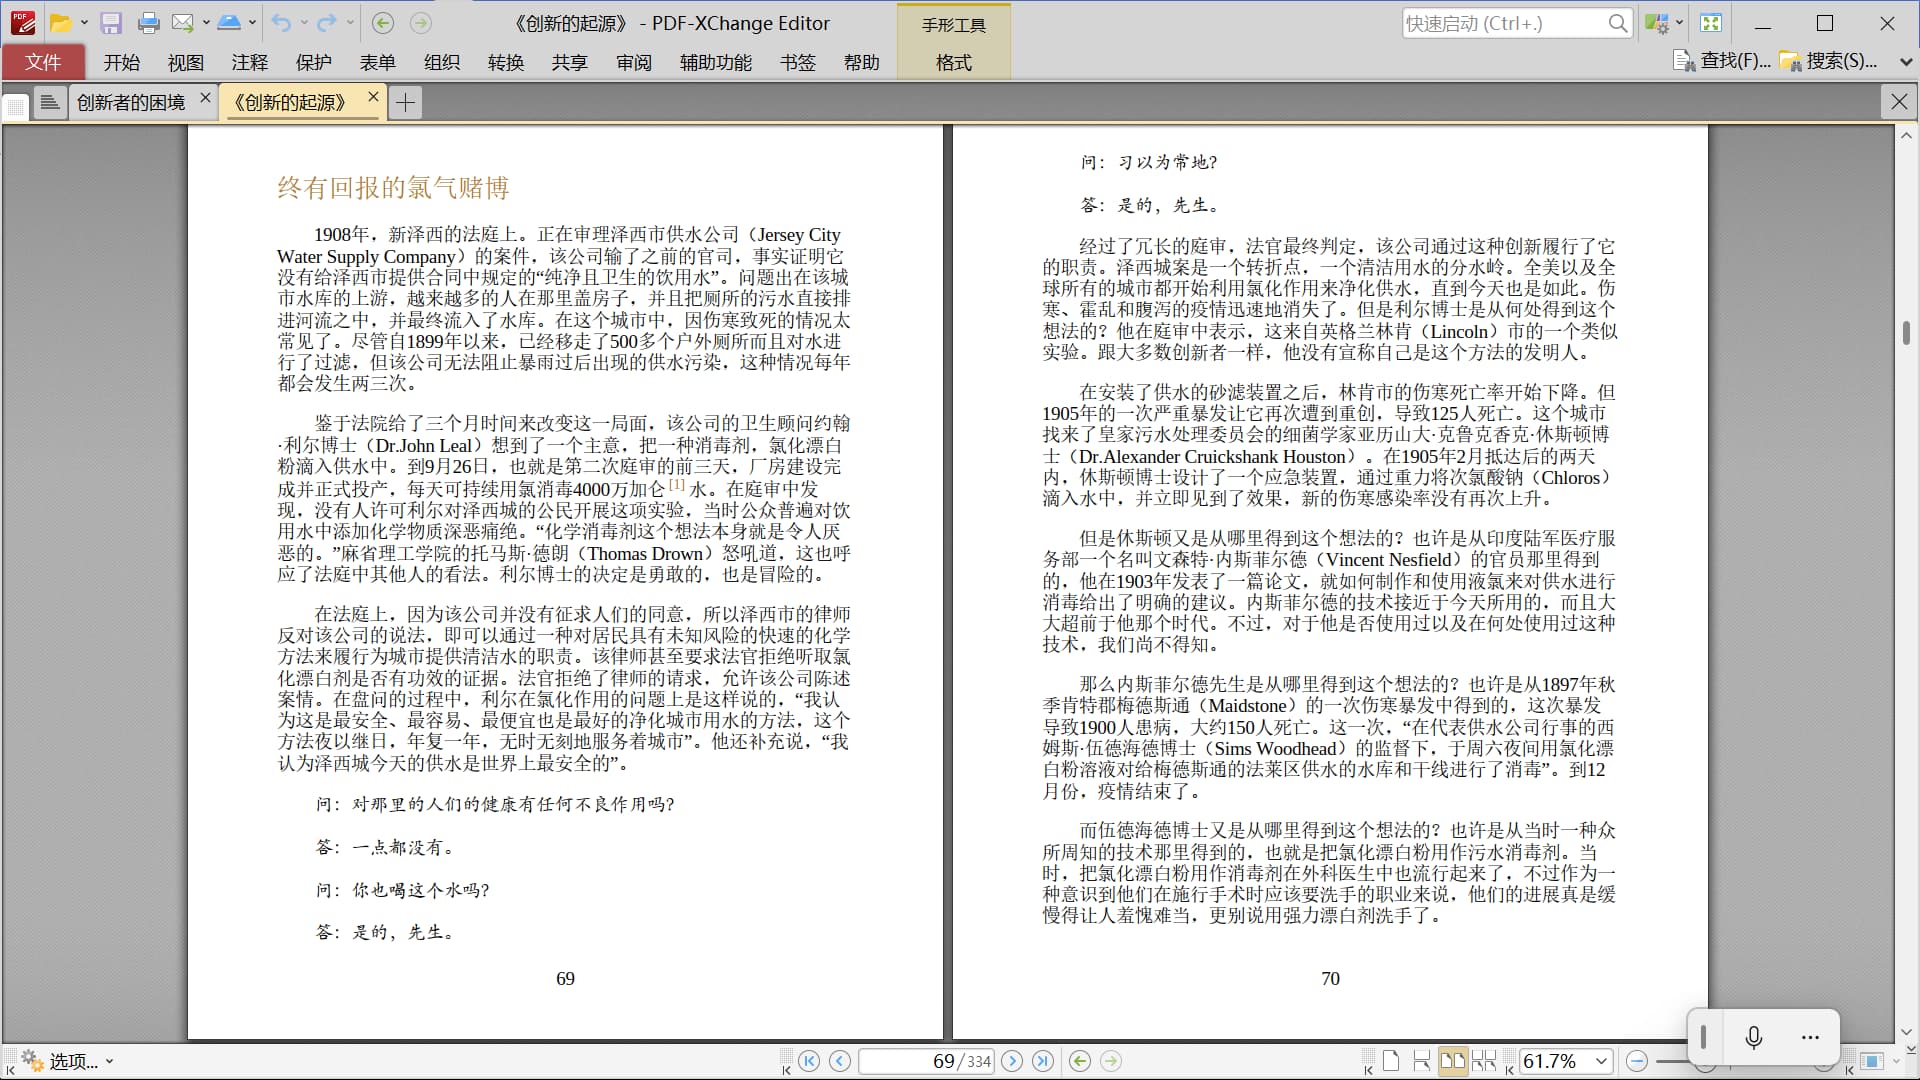Image resolution: width=1920 pixels, height=1080 pixels.
Task: Click the Save floppy disk icon
Action: point(111,23)
